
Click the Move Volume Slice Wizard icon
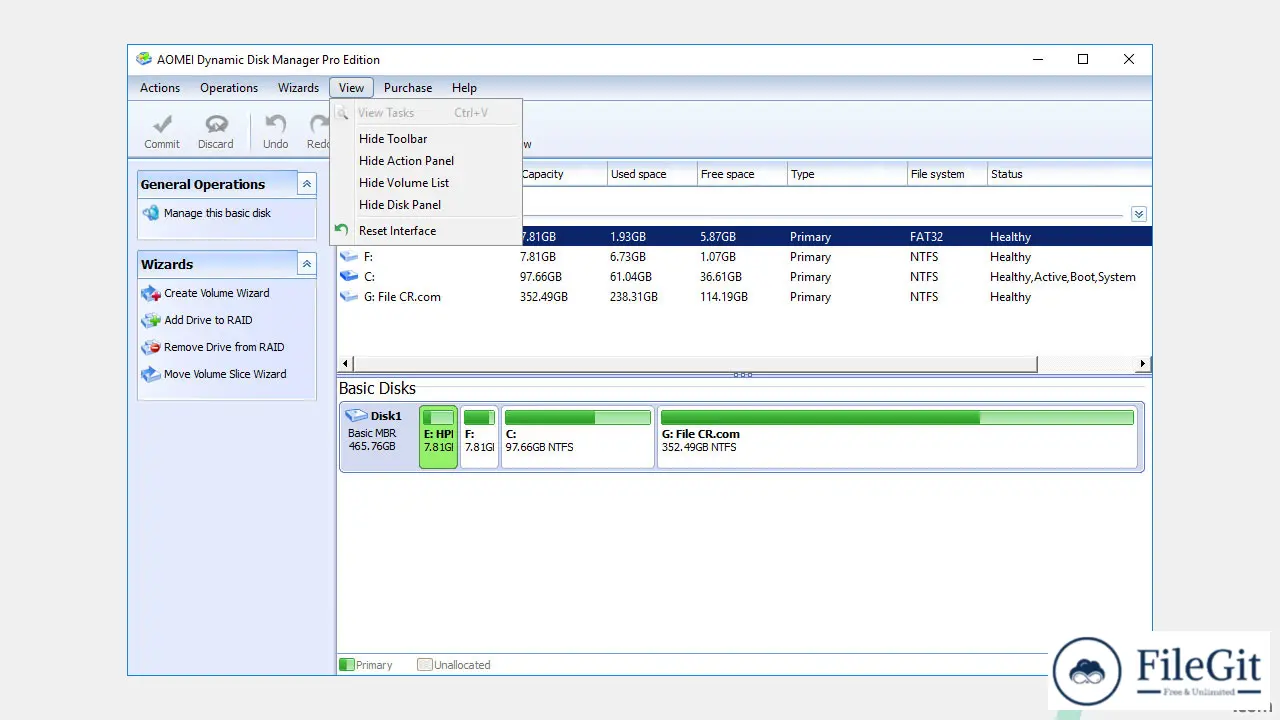[151, 374]
